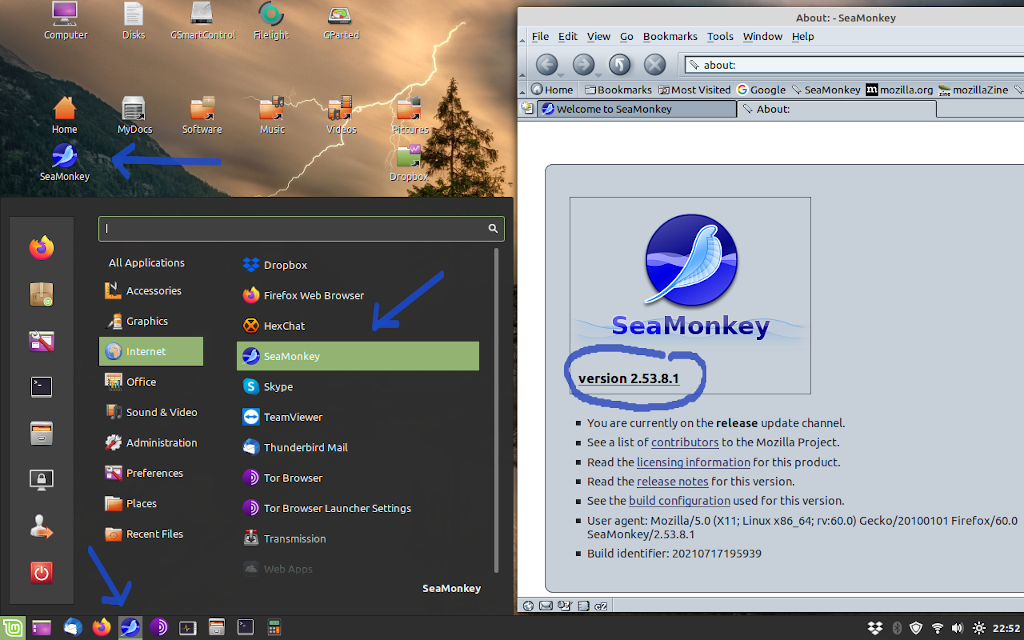The width and height of the screenshot is (1024, 640).
Task: Switch to the About: tab
Action: coord(837,109)
